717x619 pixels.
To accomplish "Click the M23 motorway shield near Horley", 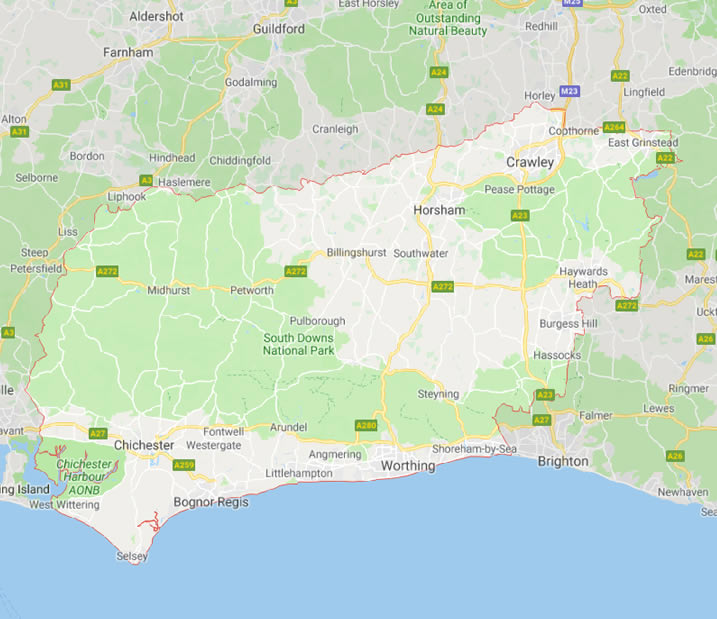I will (x=569, y=91).
